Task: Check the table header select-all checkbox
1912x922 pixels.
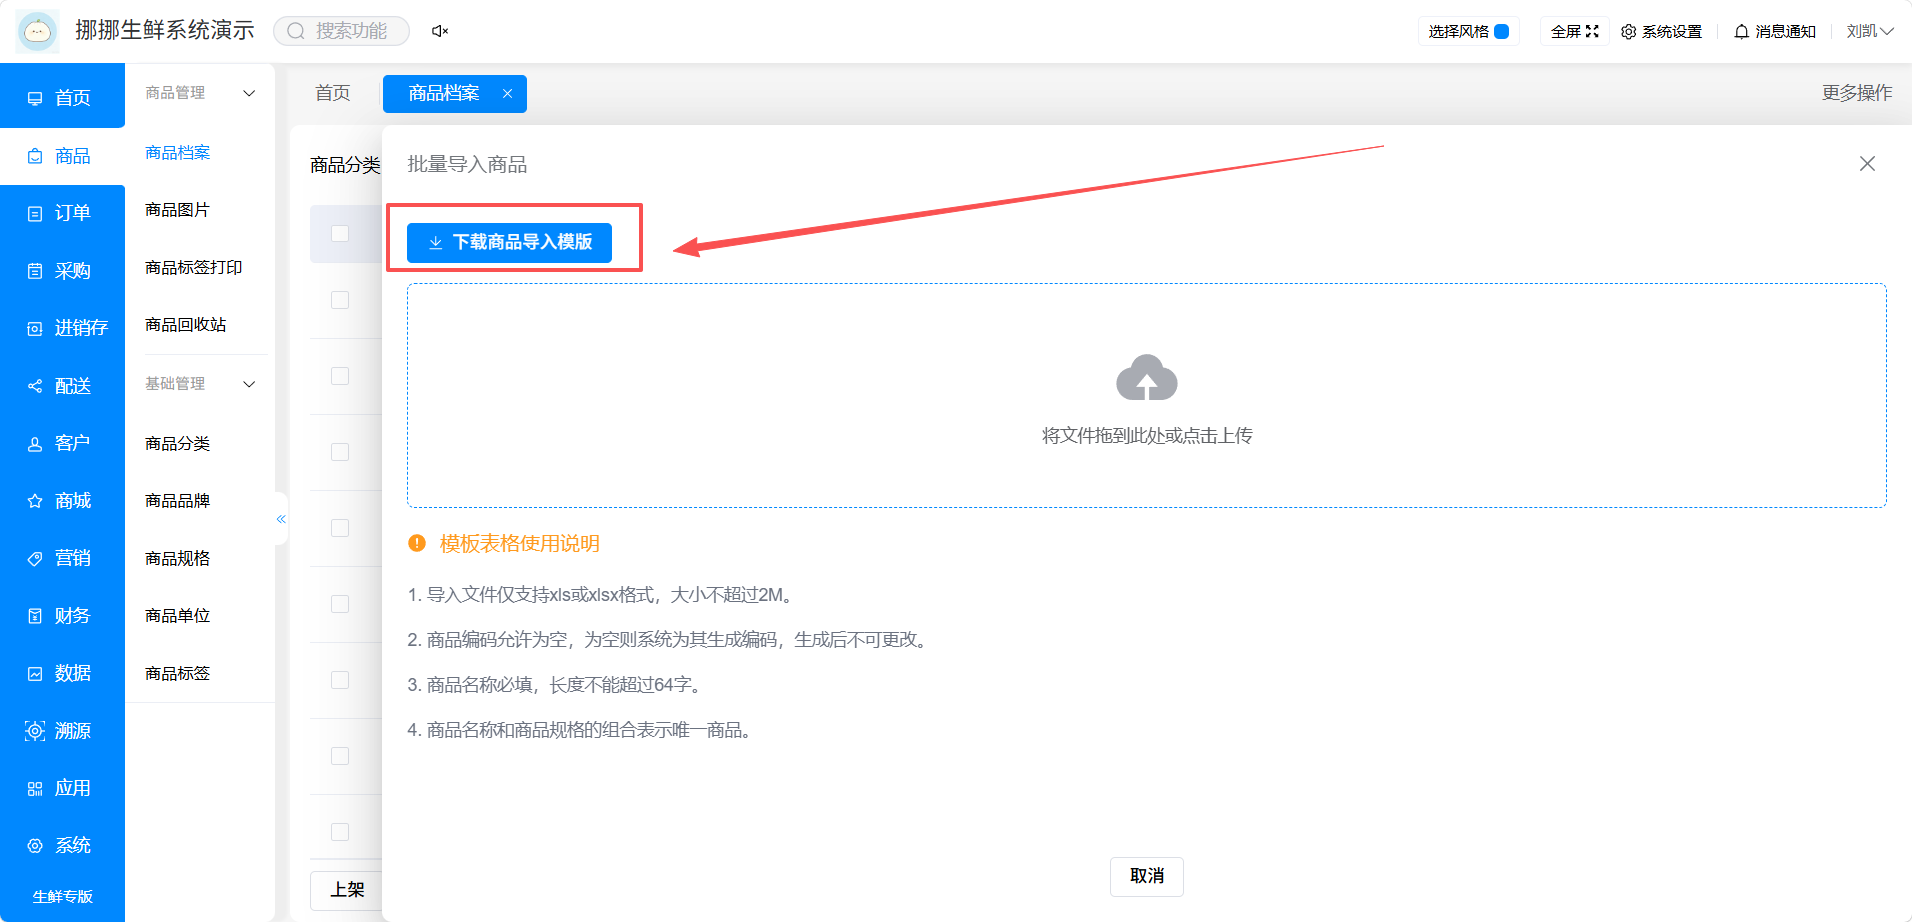Action: (340, 233)
